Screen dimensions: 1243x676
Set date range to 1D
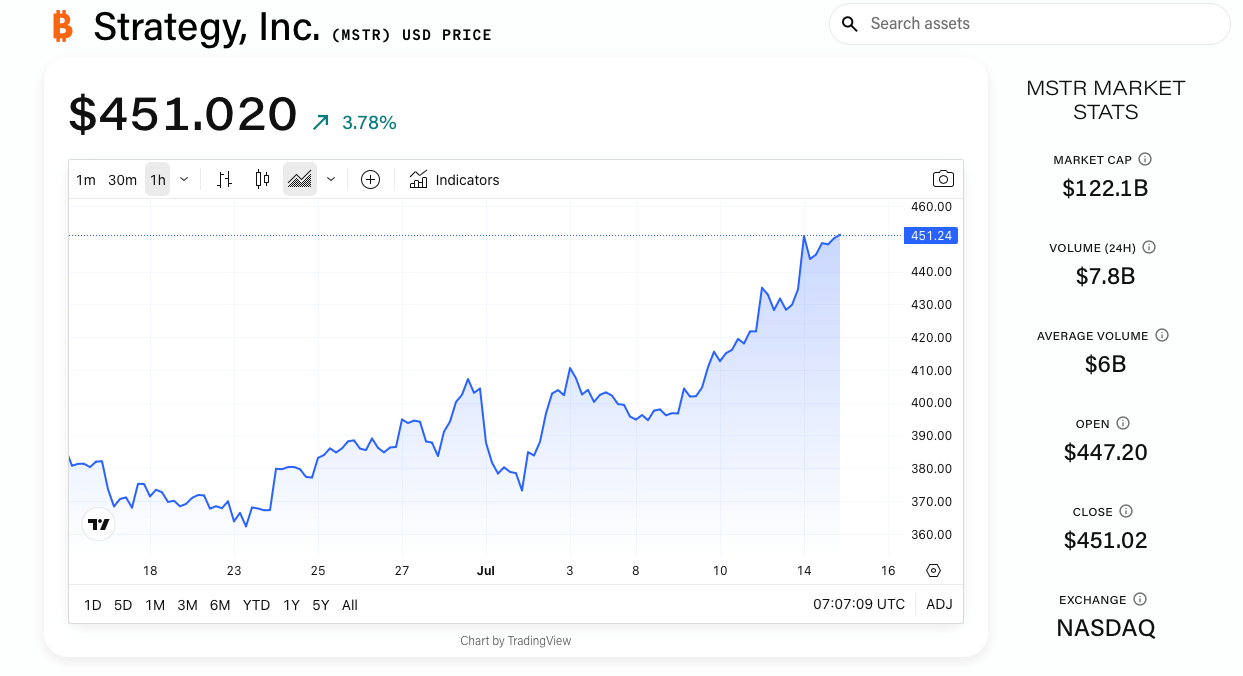pyautogui.click(x=92, y=605)
